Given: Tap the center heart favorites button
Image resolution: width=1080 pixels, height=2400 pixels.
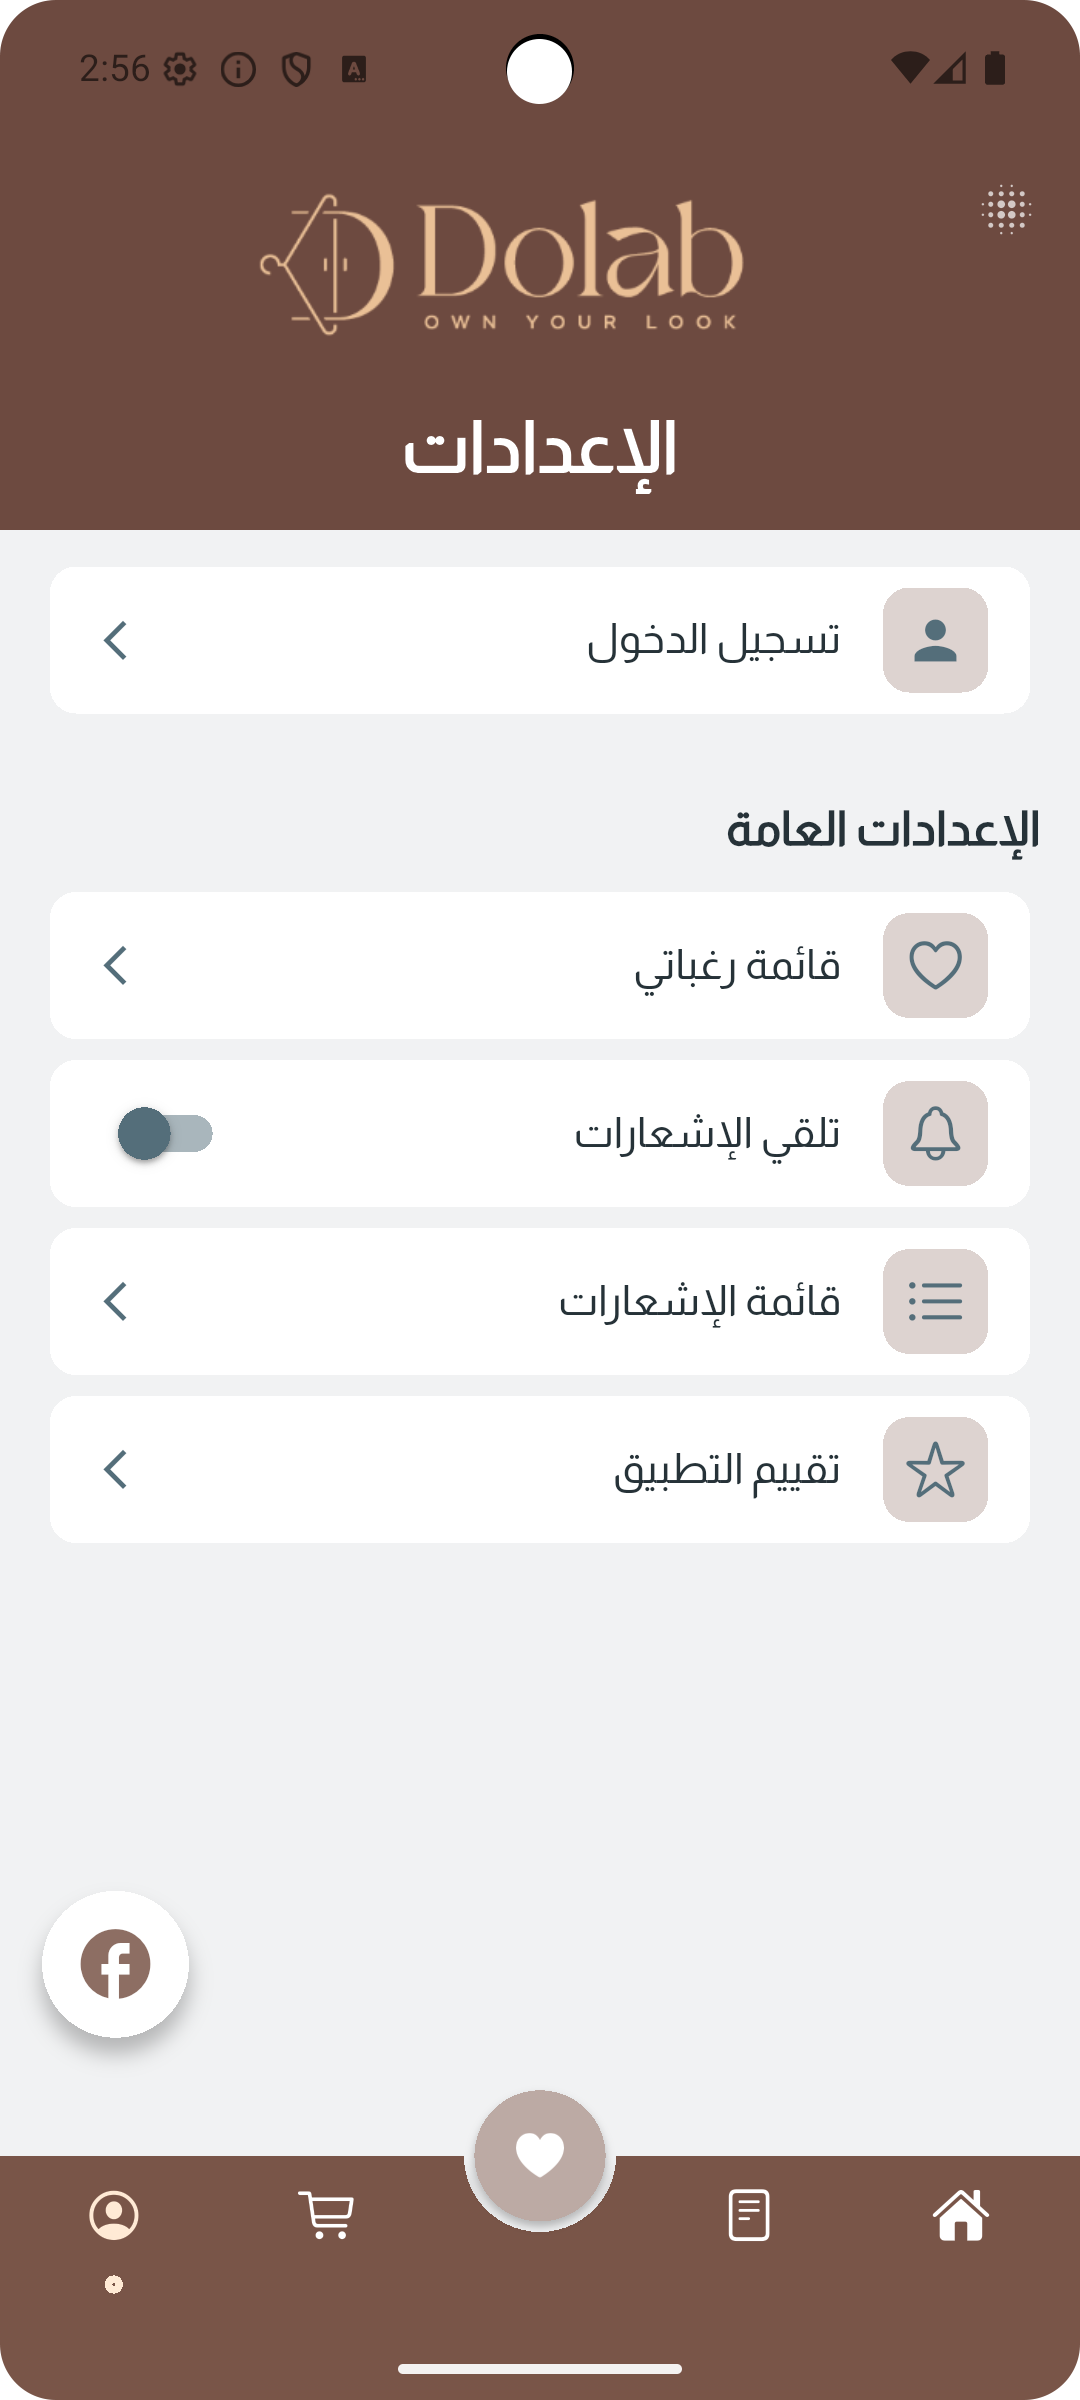Looking at the screenshot, I should pos(540,2154).
